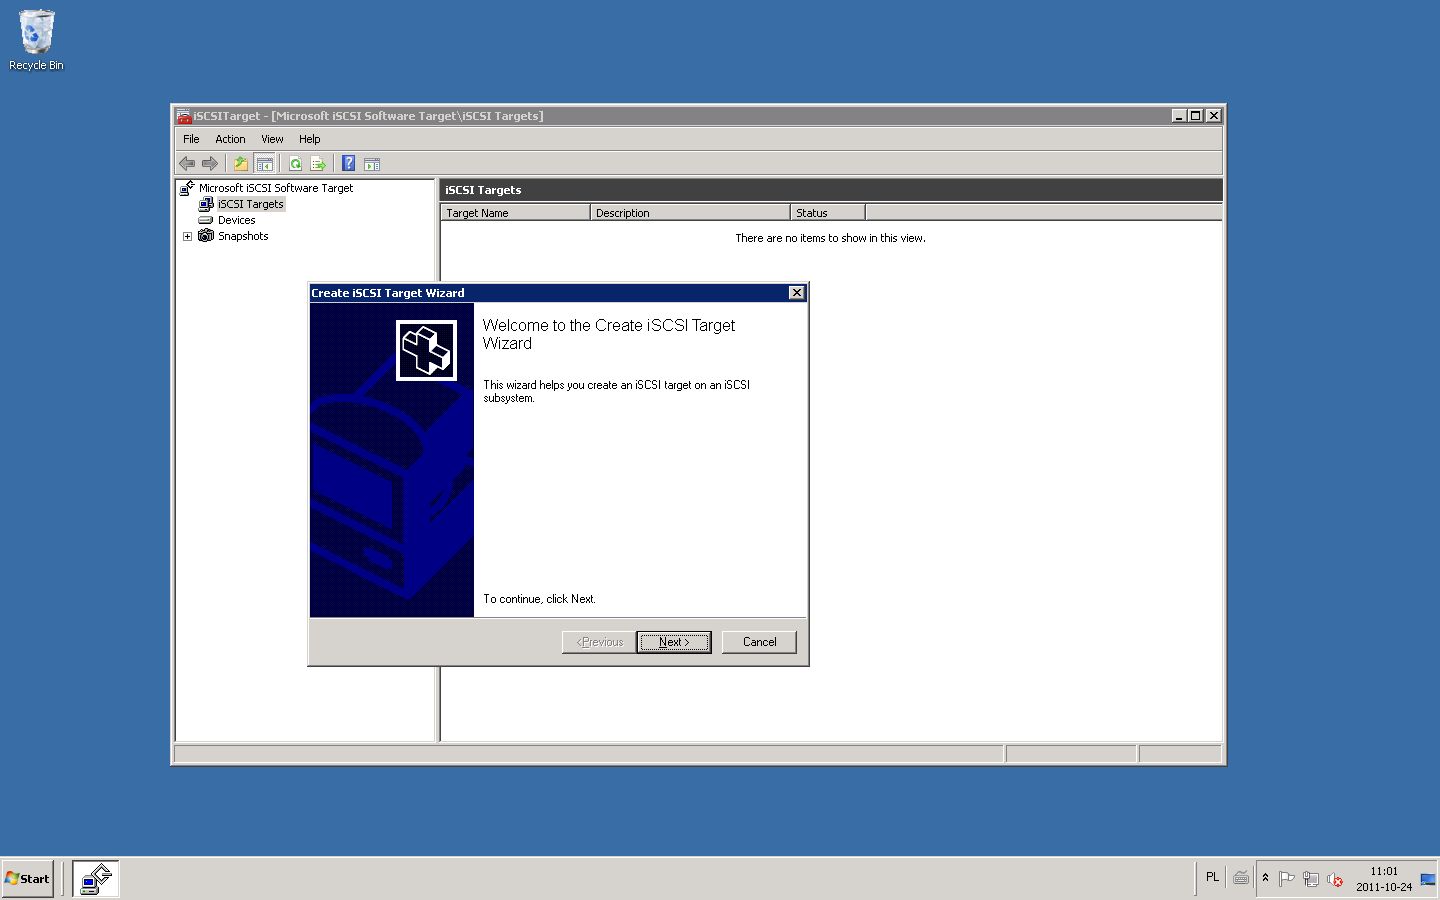The width and height of the screenshot is (1440, 900).
Task: Open the Devices node
Action: pos(236,219)
